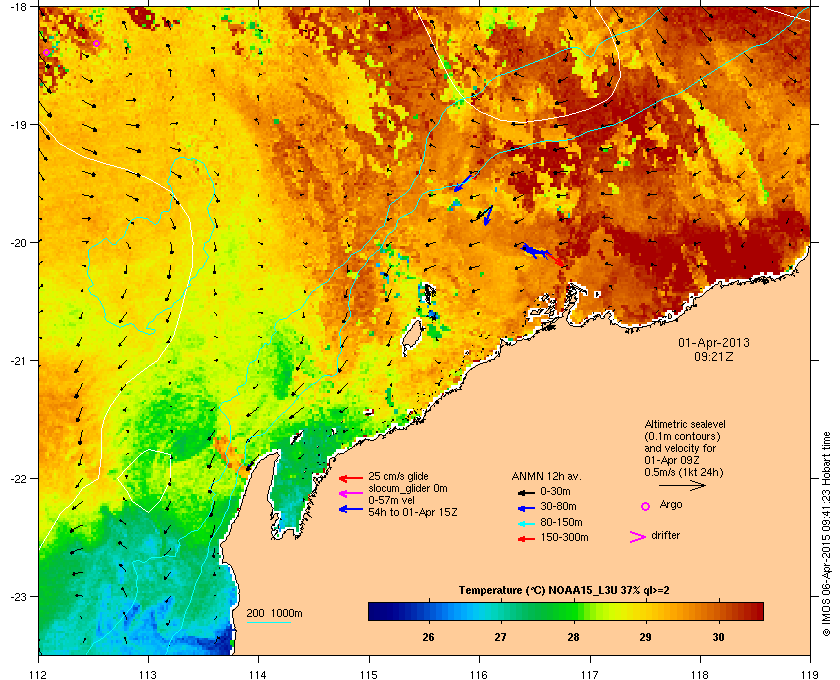Click longitude axis label 117
Image resolution: width=840 pixels, height=680 pixels.
[590, 675]
